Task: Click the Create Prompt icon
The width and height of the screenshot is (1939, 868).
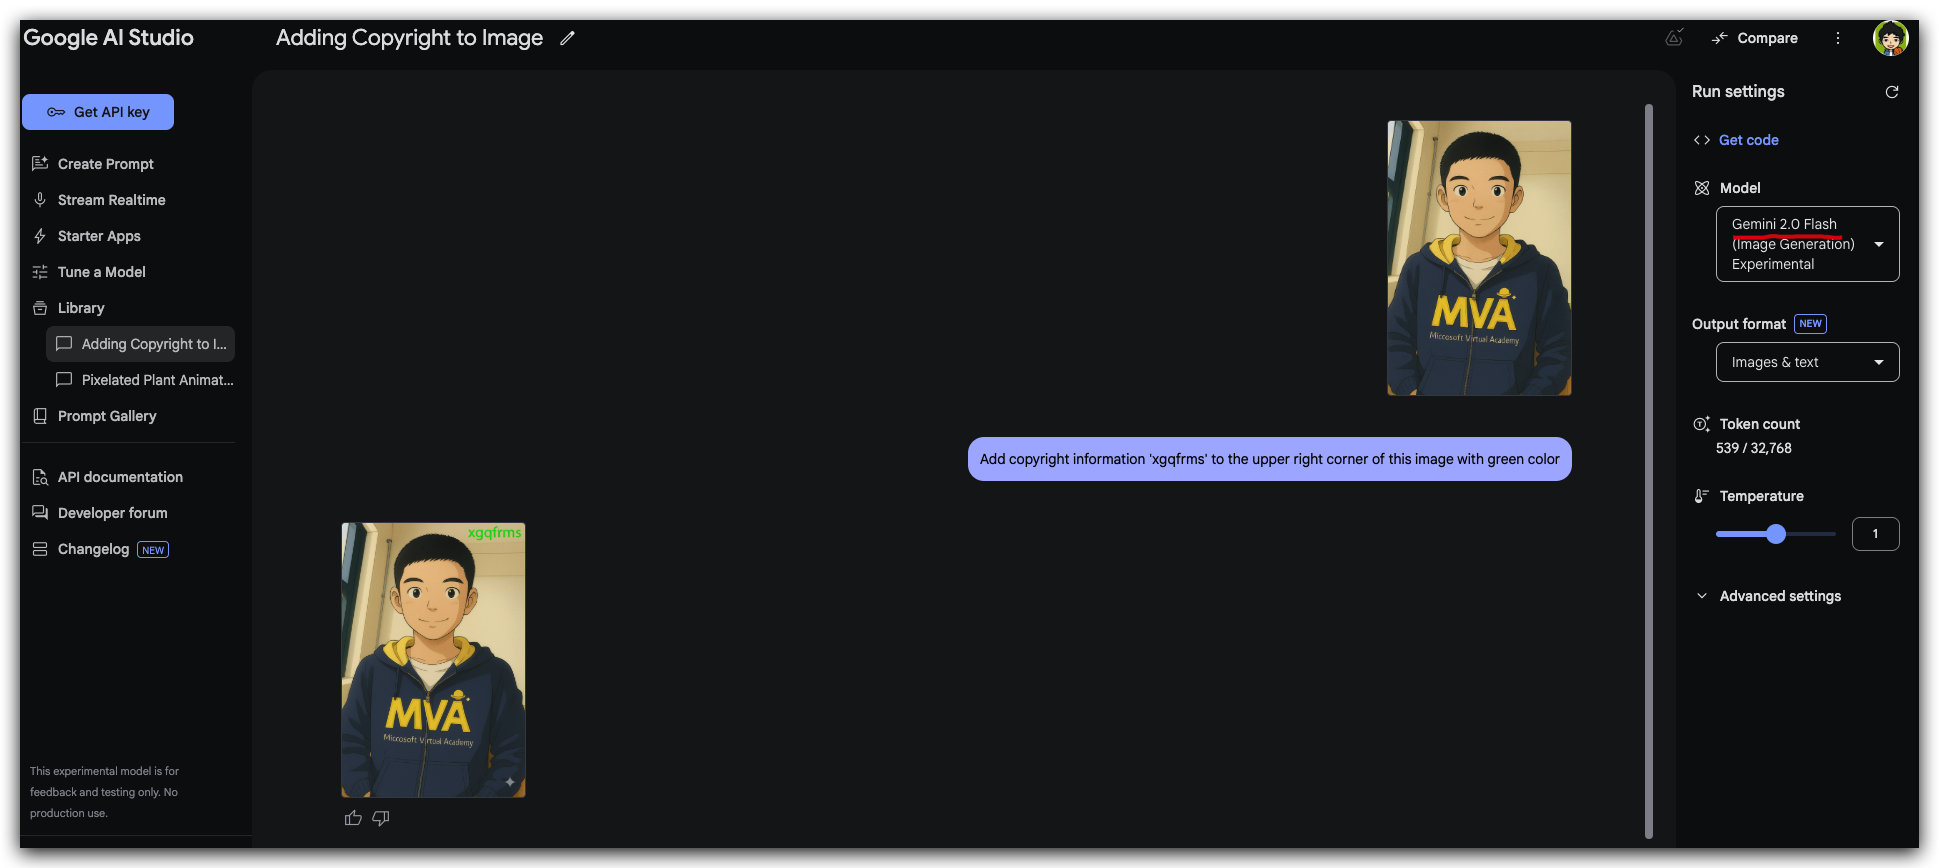Action: tap(40, 164)
